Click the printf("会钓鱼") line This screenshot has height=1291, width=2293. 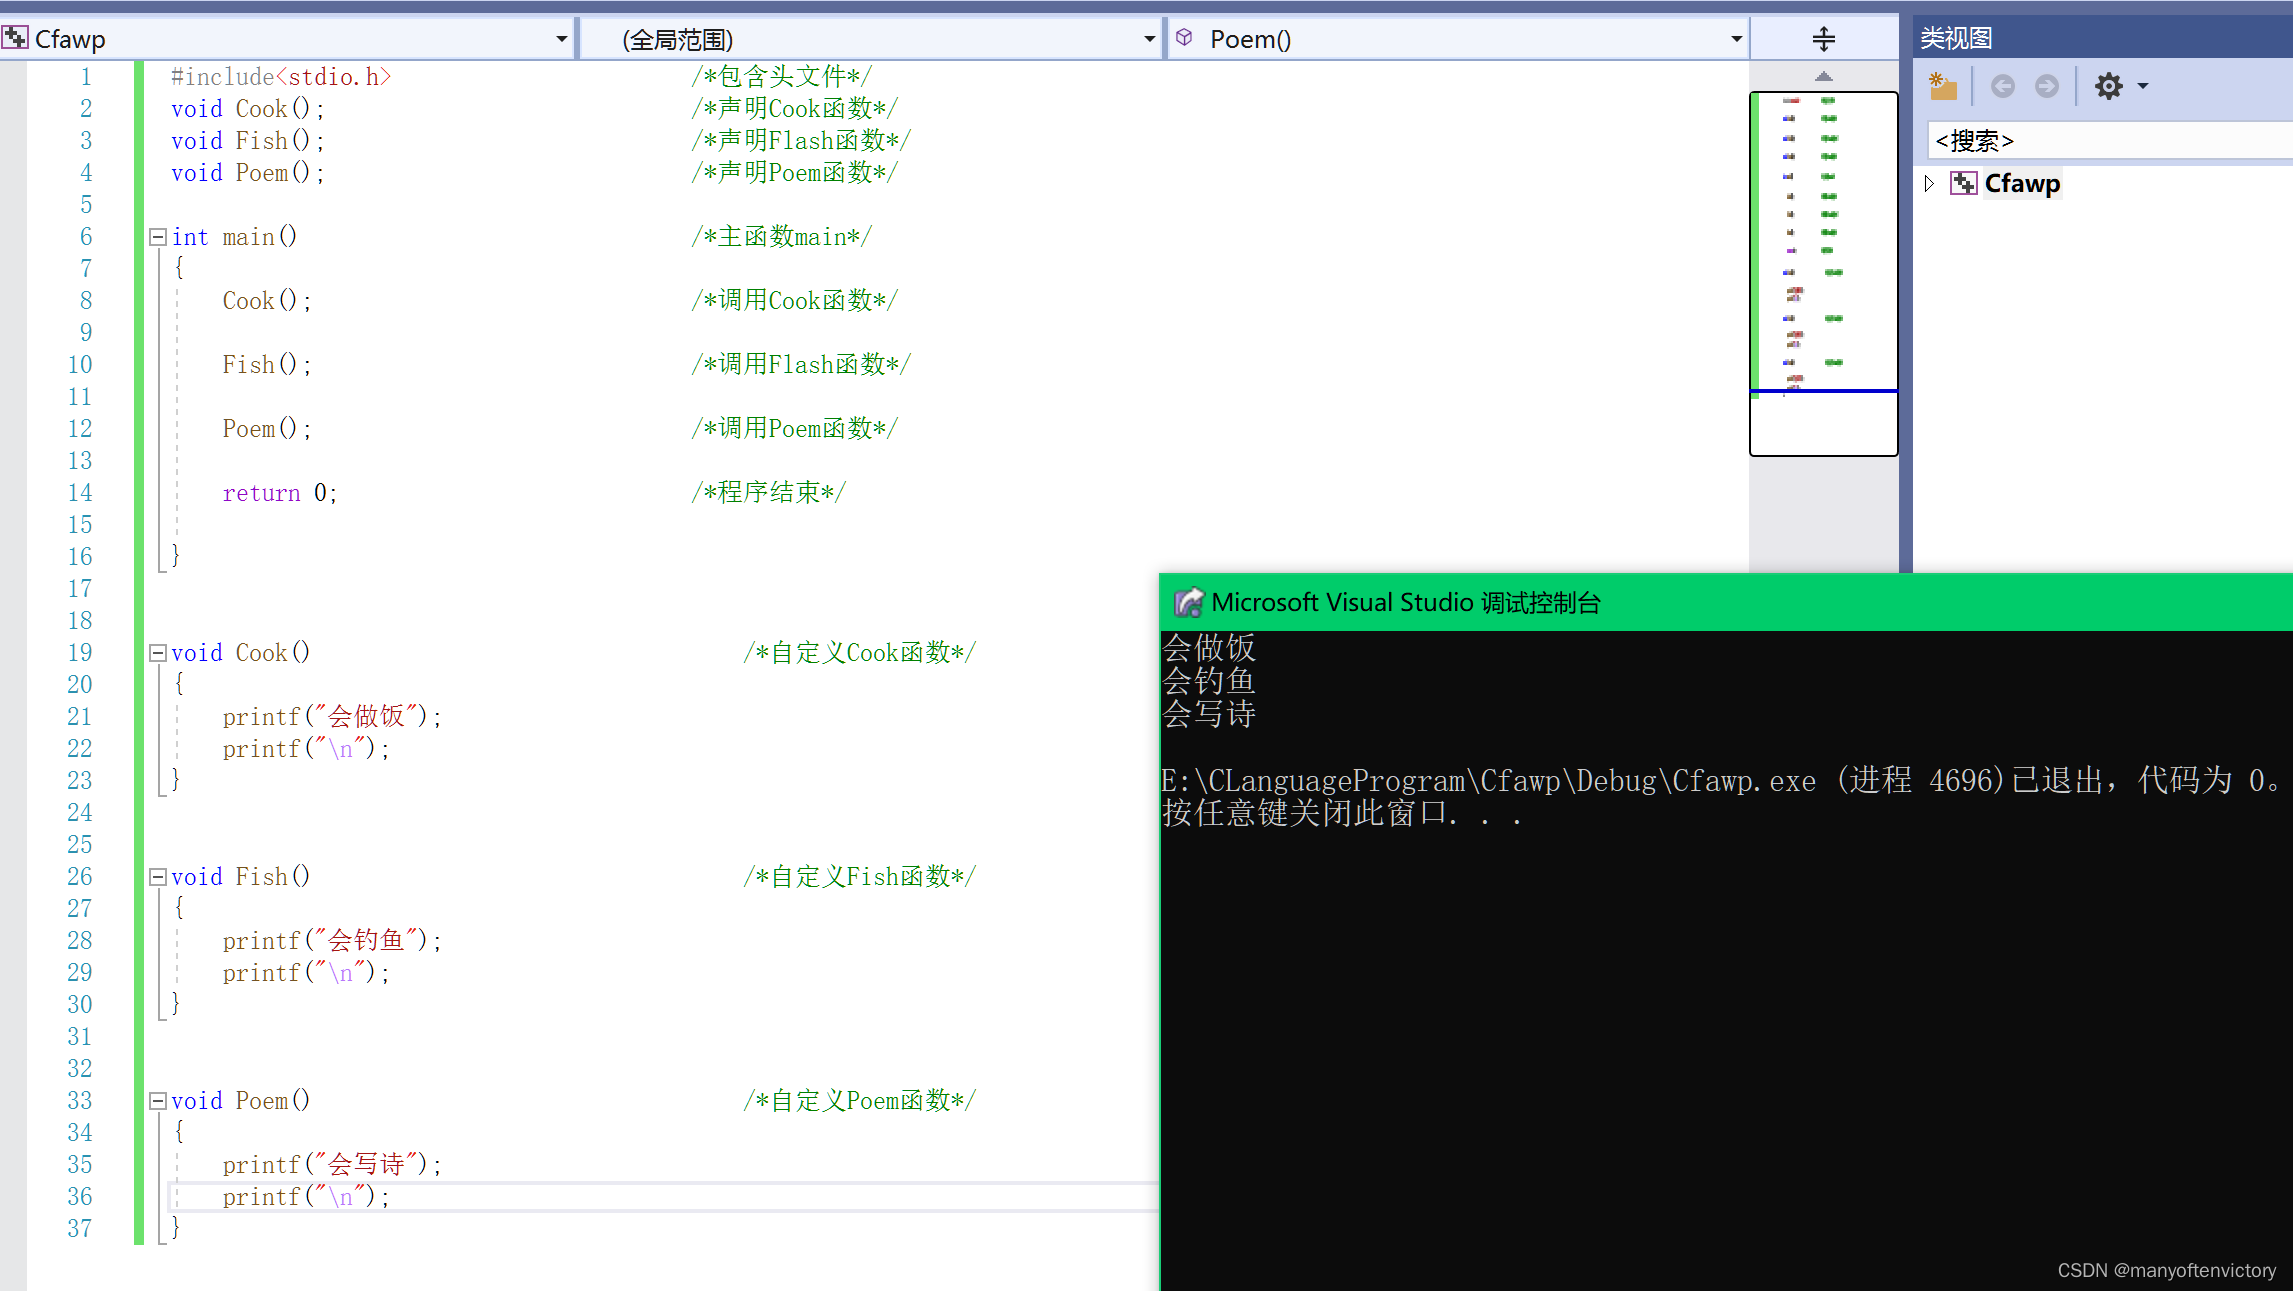point(332,941)
